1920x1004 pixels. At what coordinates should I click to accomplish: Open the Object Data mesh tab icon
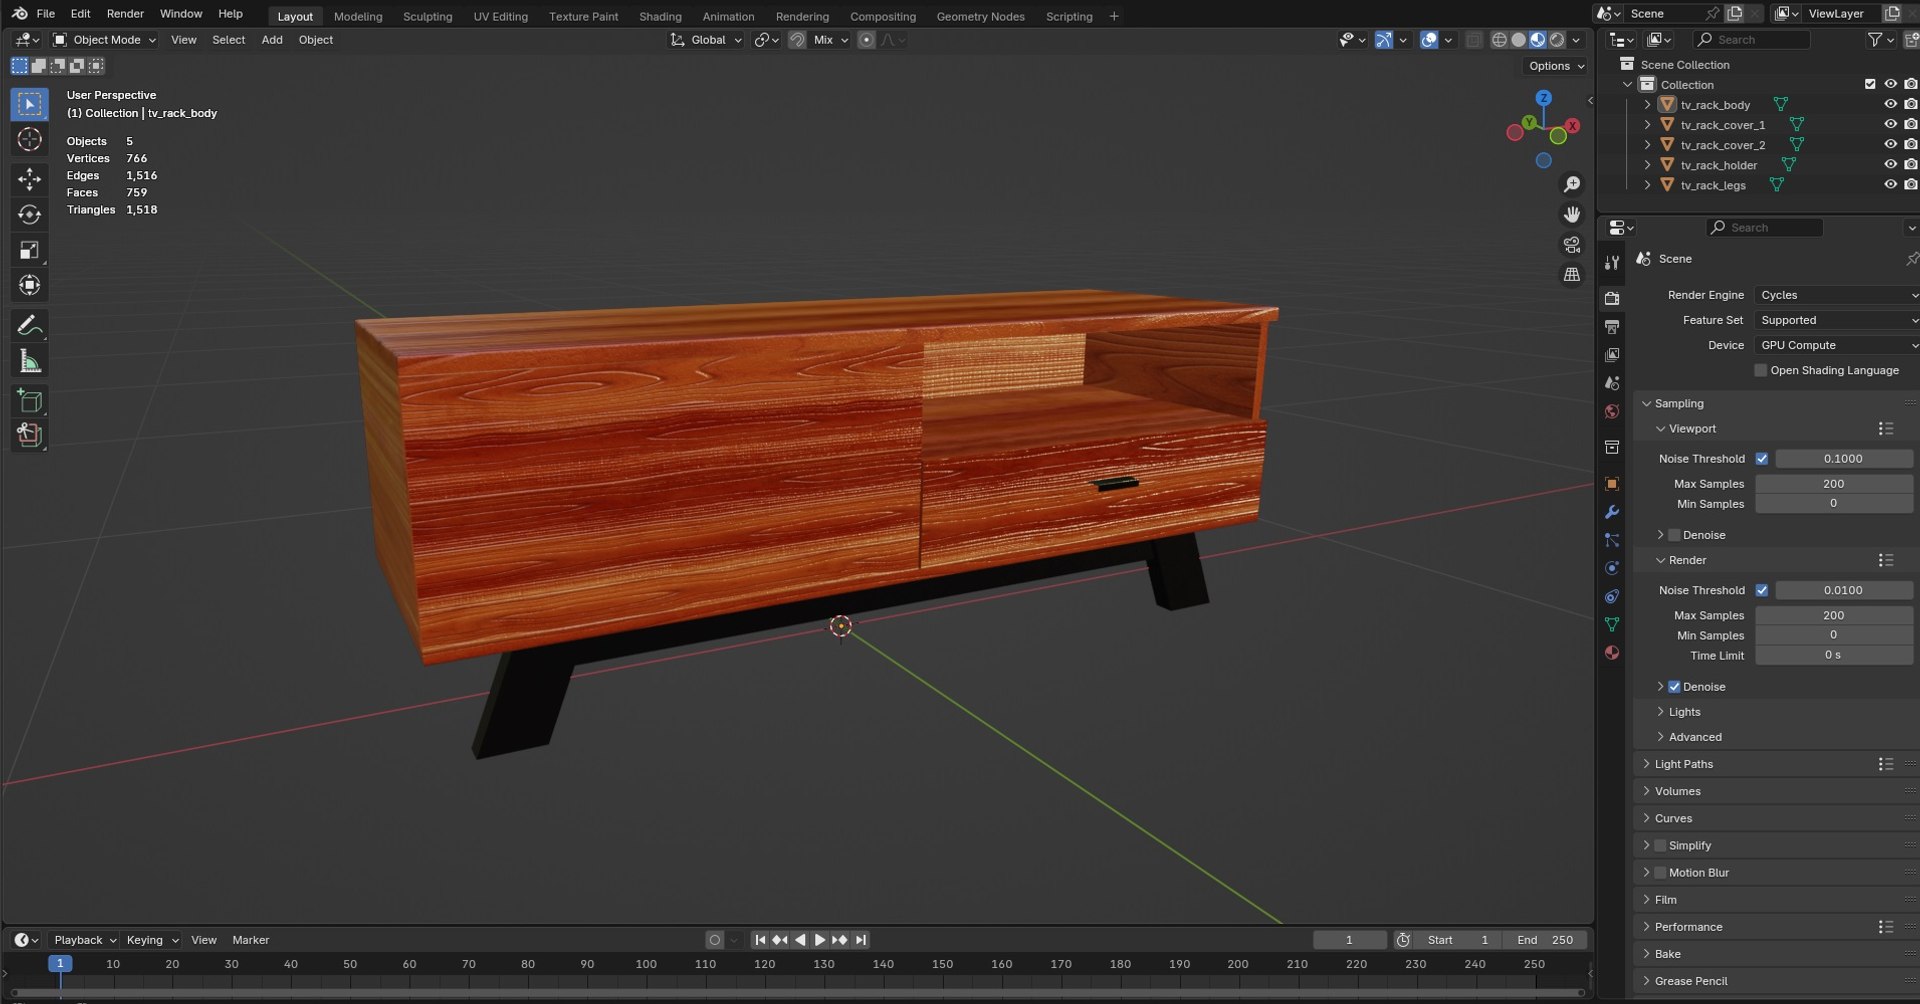point(1612,624)
